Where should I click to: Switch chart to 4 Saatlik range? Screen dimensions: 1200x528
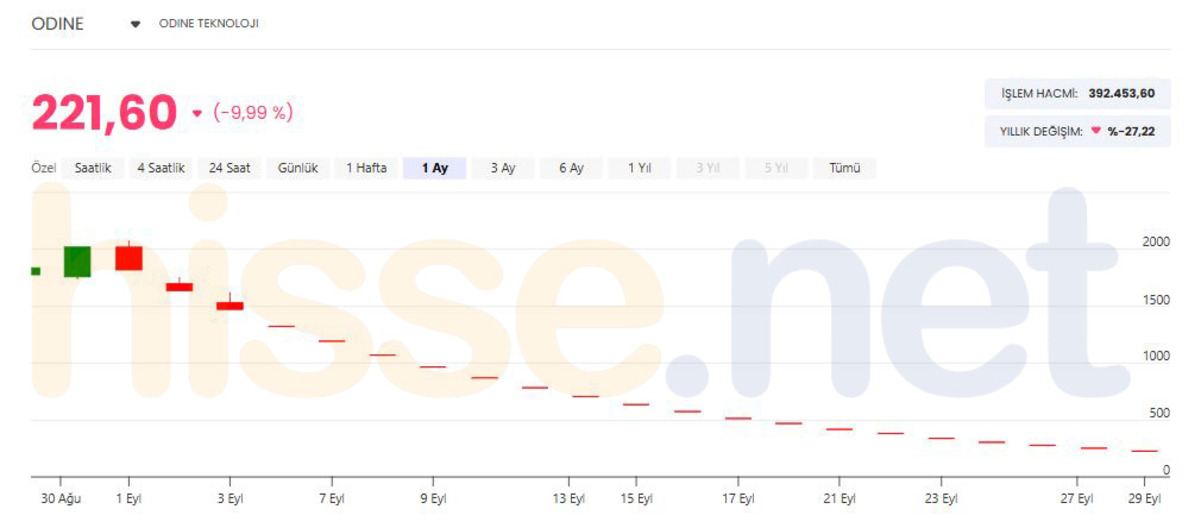tap(161, 168)
